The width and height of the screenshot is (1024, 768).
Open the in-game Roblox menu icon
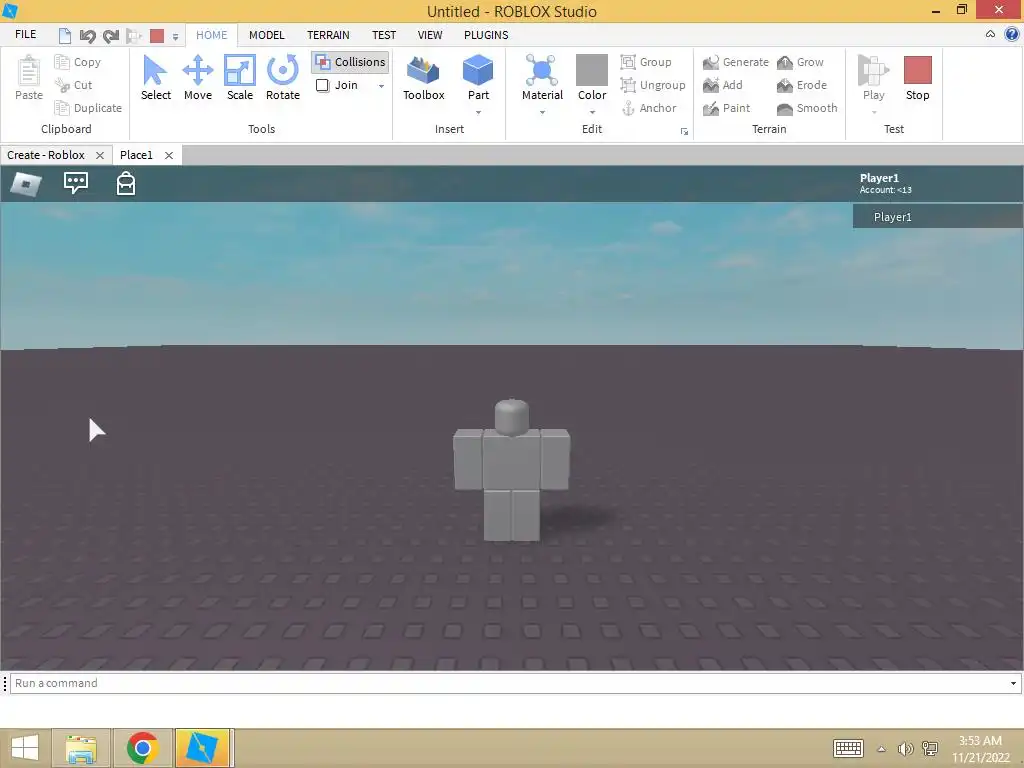click(x=26, y=184)
